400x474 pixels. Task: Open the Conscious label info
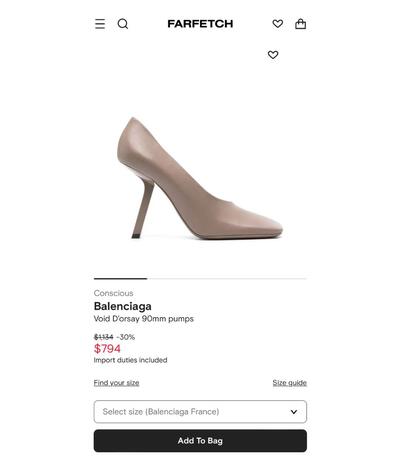[x=113, y=293]
